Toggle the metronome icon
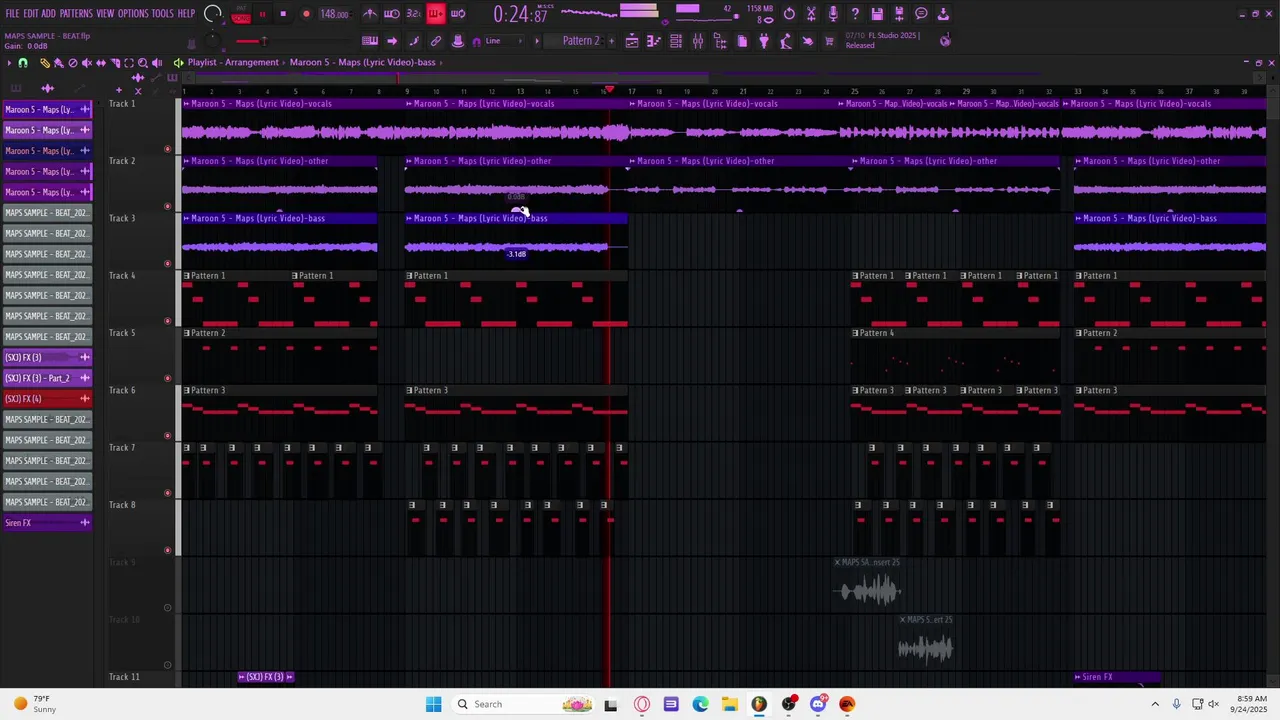 (x=370, y=14)
